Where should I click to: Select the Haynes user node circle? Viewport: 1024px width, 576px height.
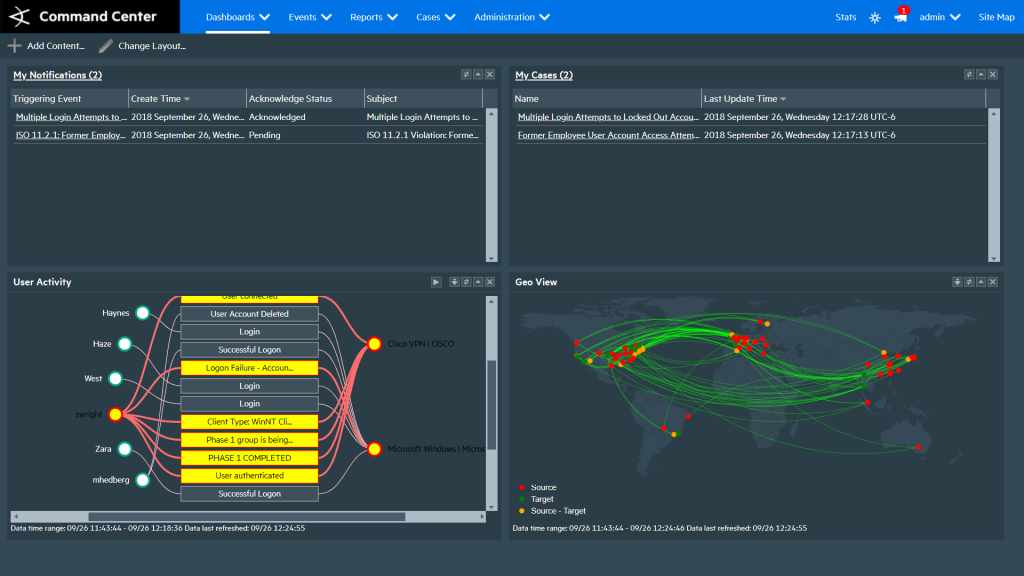142,313
